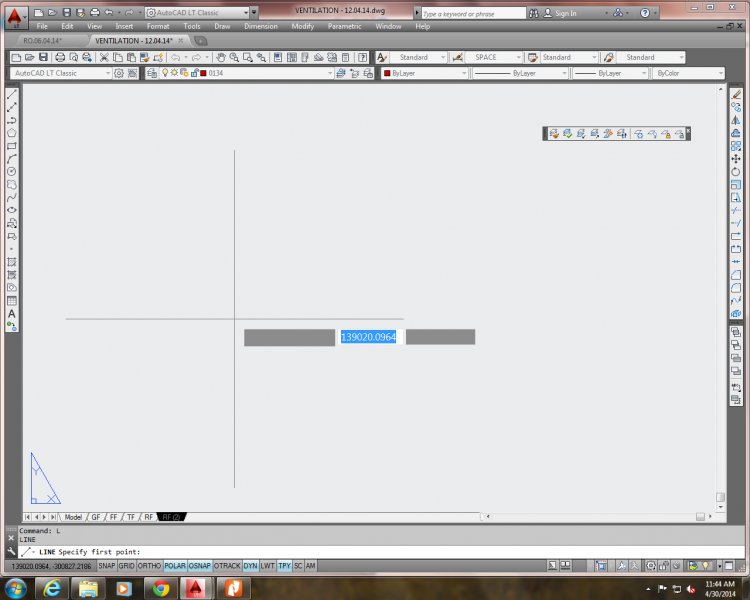Select the Table tool
The height and width of the screenshot is (600, 750).
tap(11, 301)
